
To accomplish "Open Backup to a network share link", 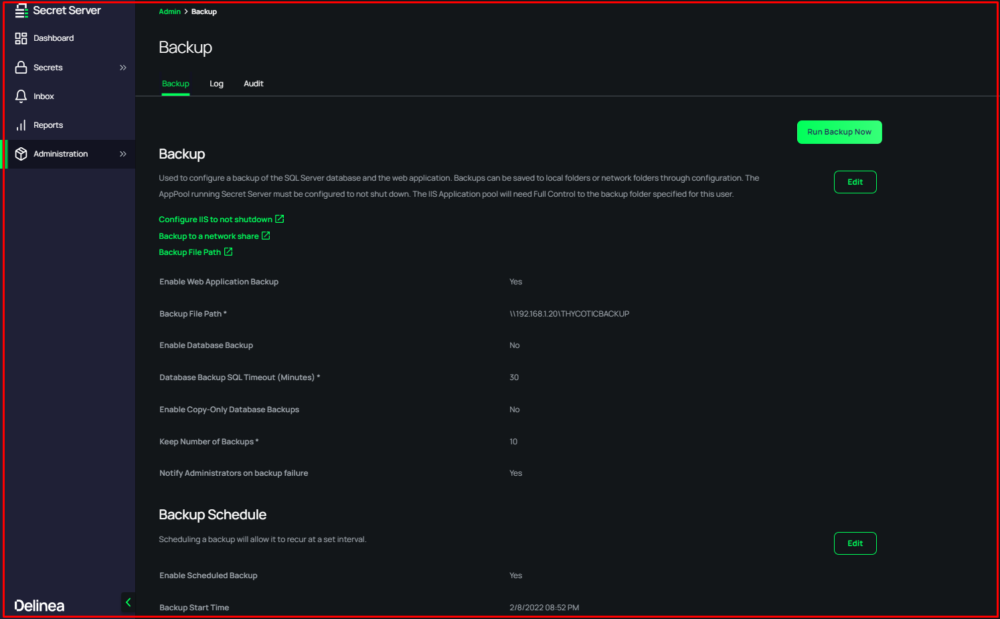I will pos(209,236).
